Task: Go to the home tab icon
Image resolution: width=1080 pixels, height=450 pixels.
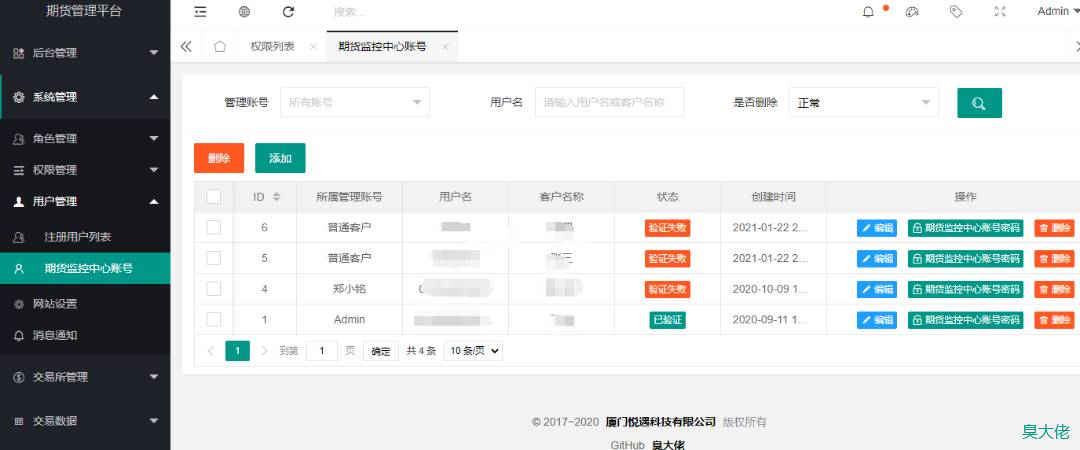Action: click(x=220, y=47)
